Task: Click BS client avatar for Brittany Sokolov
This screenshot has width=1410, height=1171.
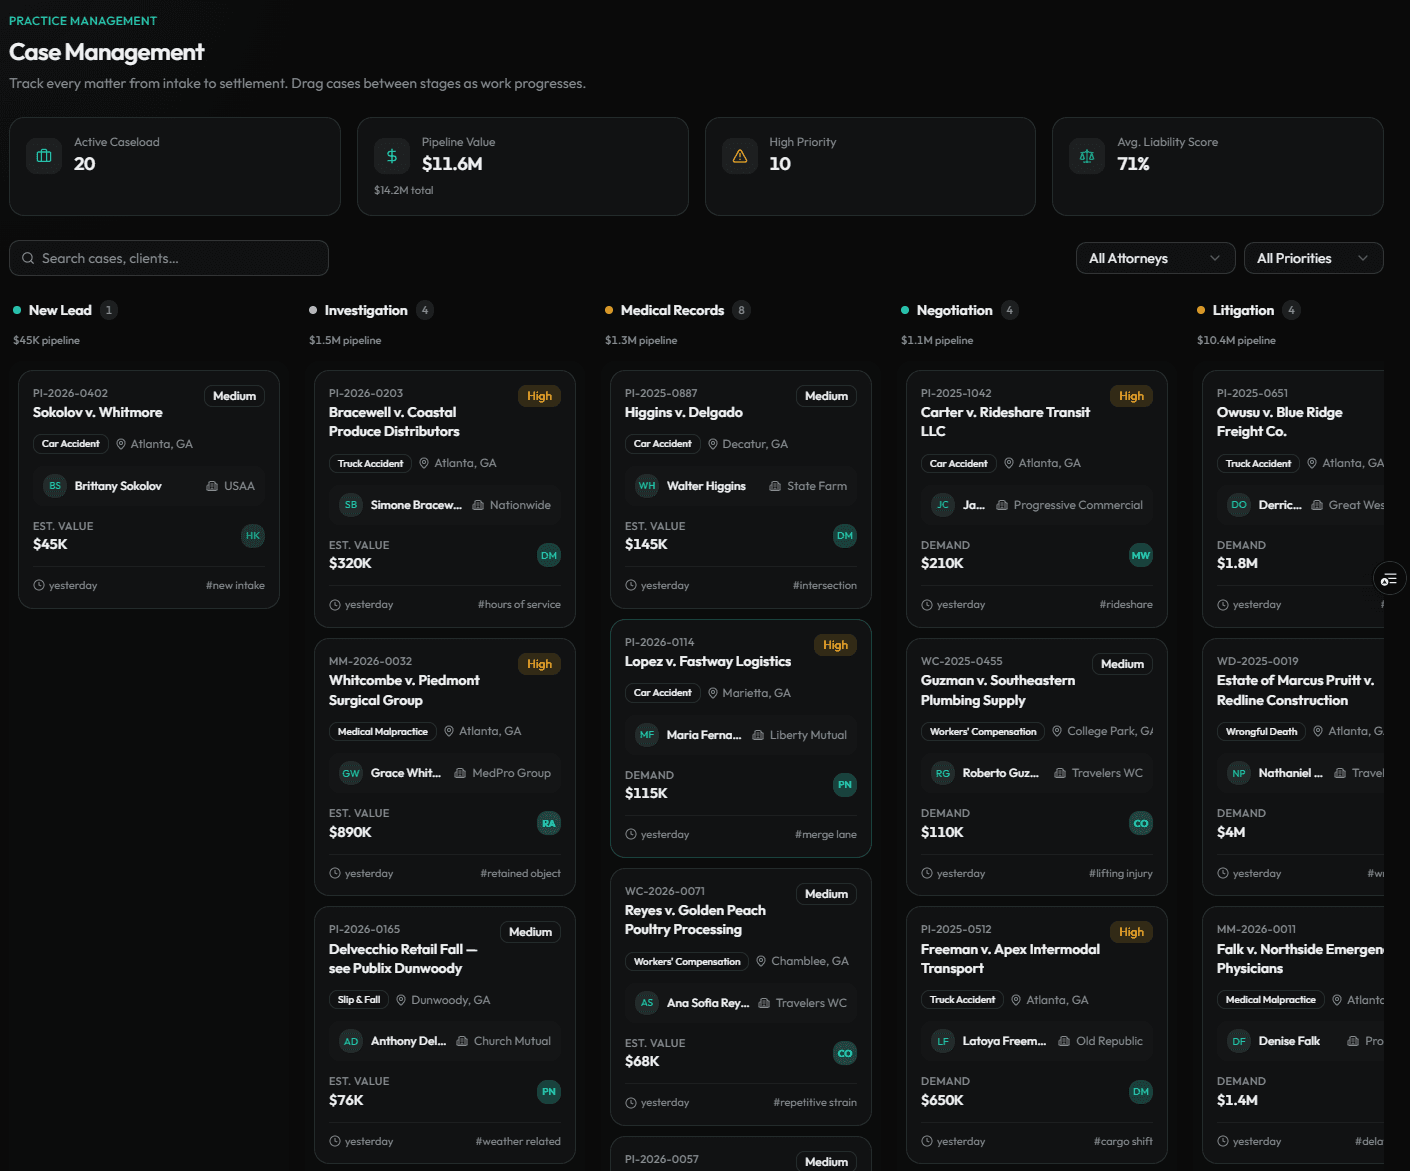Action: tap(55, 486)
